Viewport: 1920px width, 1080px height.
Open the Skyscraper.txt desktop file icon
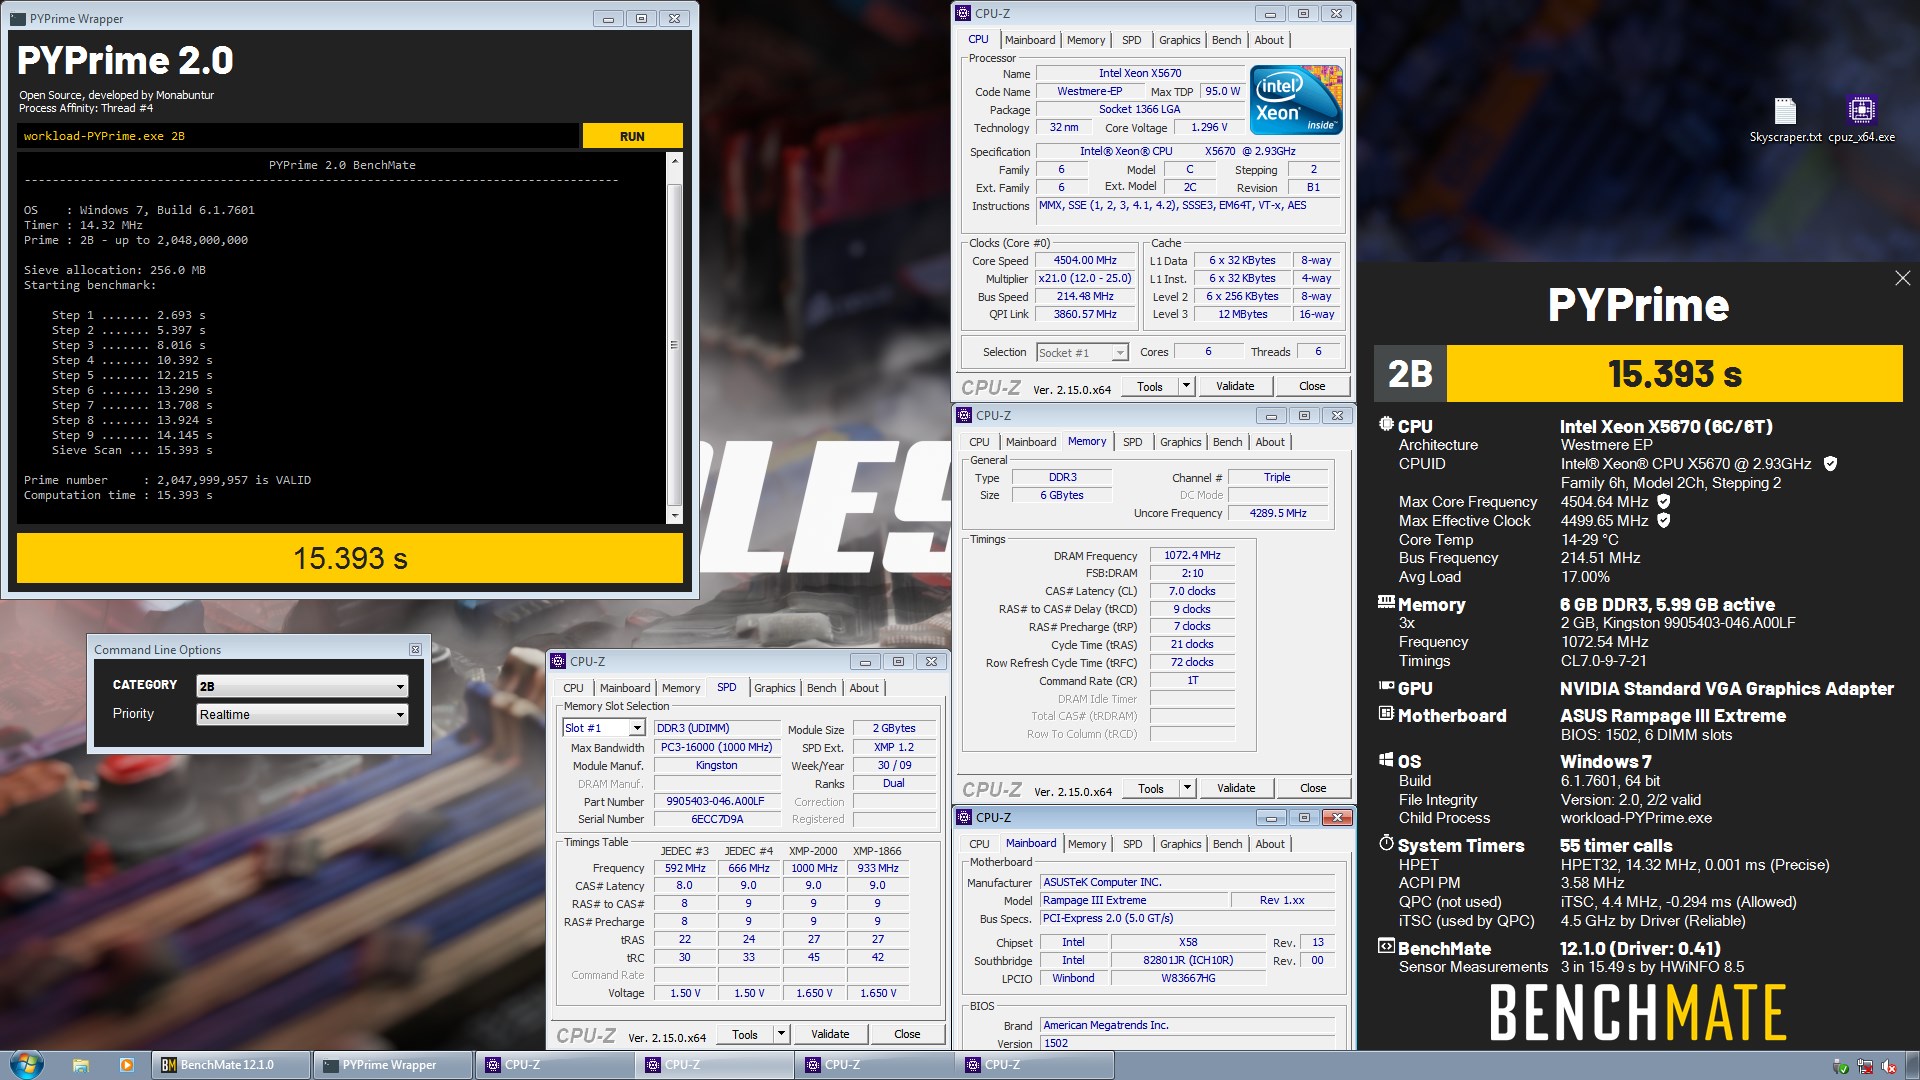coord(1785,120)
